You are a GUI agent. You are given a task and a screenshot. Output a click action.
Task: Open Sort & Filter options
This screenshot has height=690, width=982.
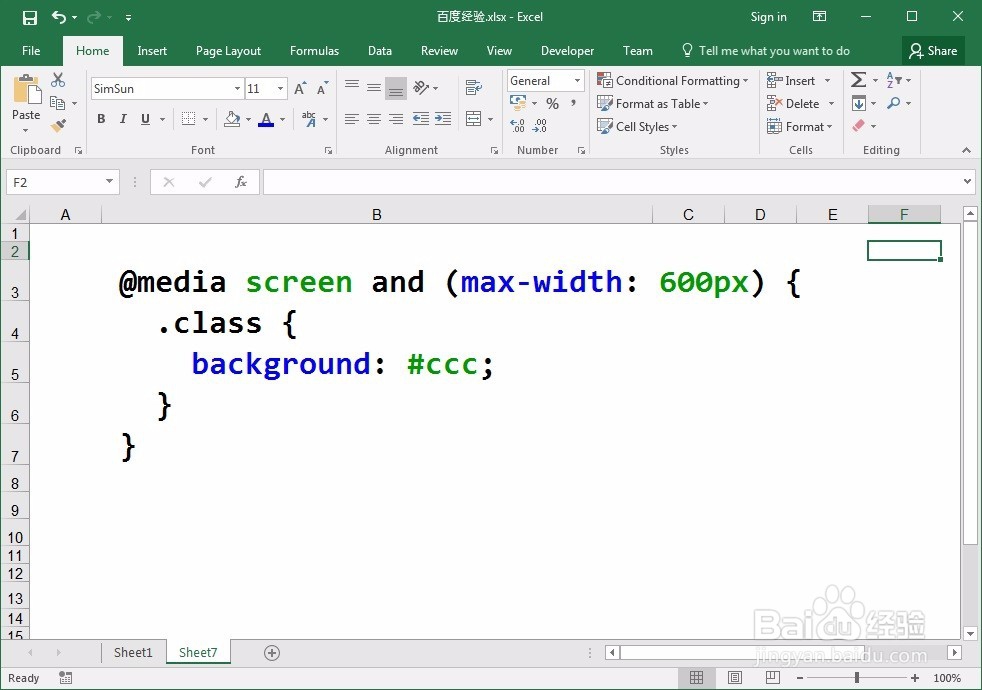click(x=894, y=80)
